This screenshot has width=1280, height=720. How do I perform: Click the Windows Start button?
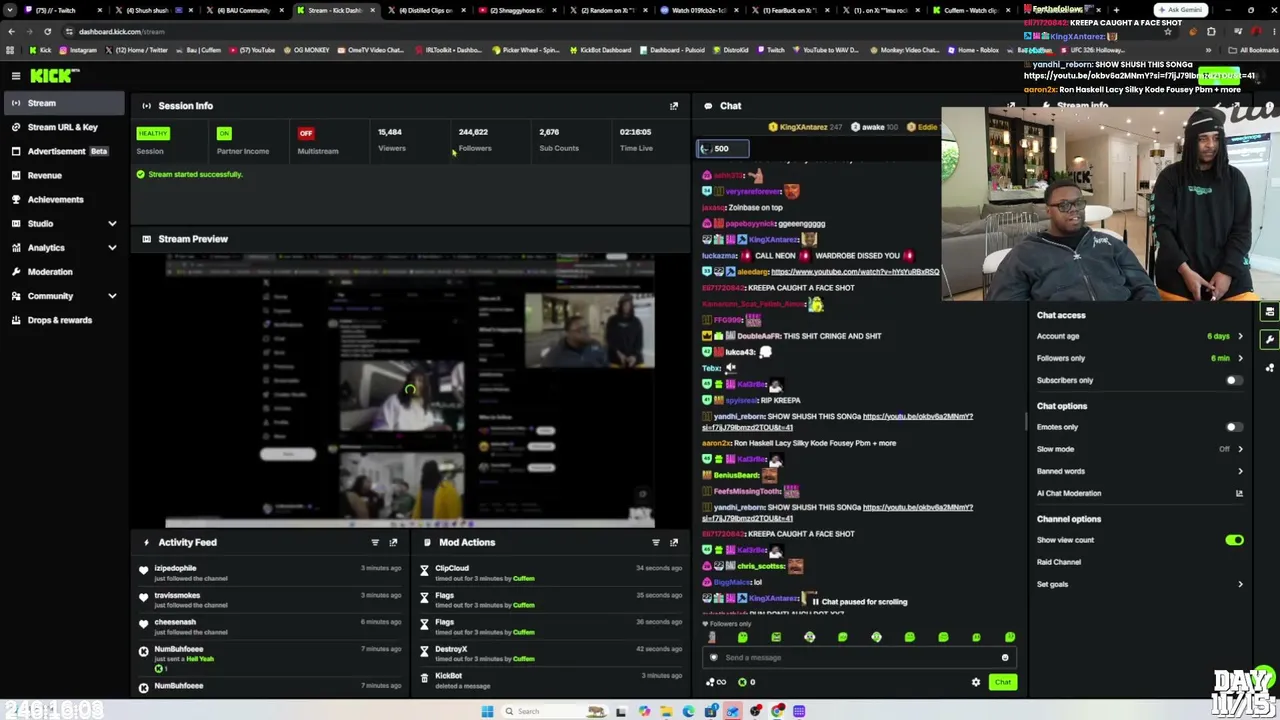coord(487,711)
